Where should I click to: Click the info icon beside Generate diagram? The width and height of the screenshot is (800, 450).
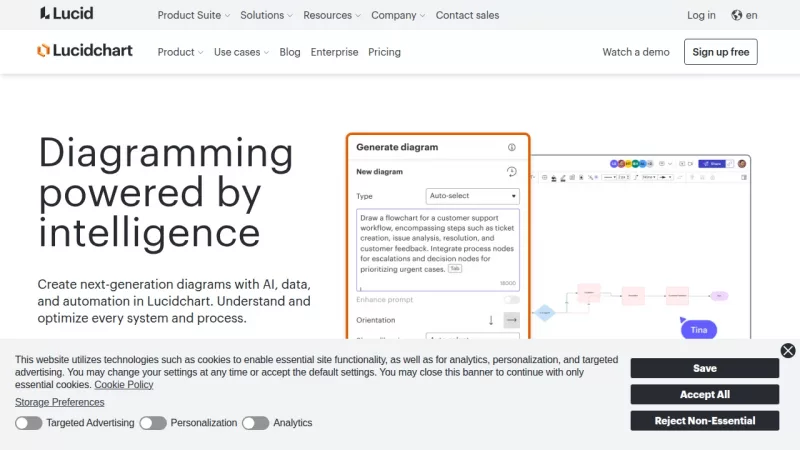pyautogui.click(x=512, y=147)
